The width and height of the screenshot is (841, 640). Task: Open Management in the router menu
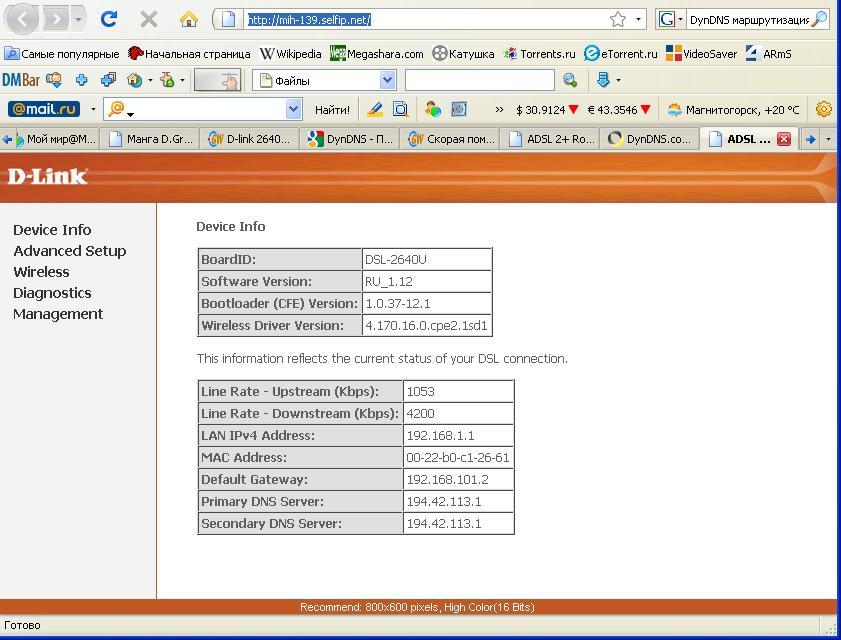58,314
